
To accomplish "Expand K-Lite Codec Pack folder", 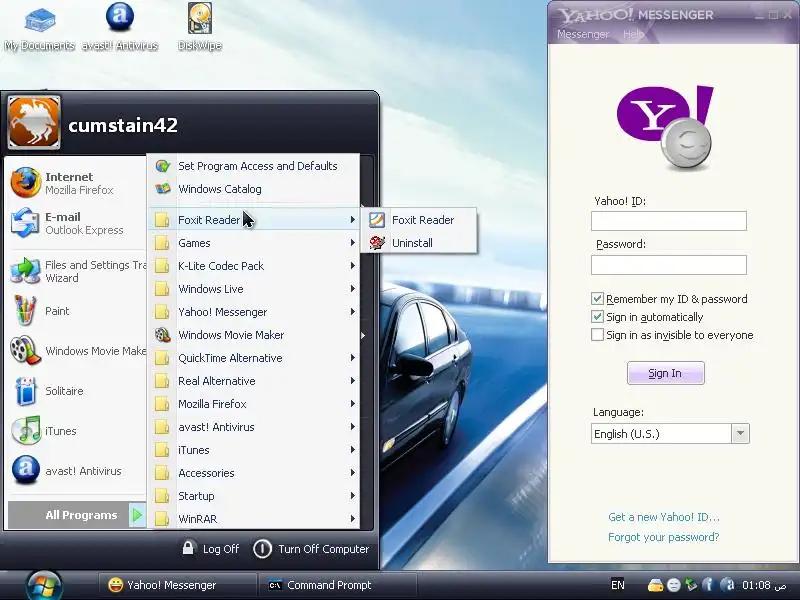I will point(254,266).
